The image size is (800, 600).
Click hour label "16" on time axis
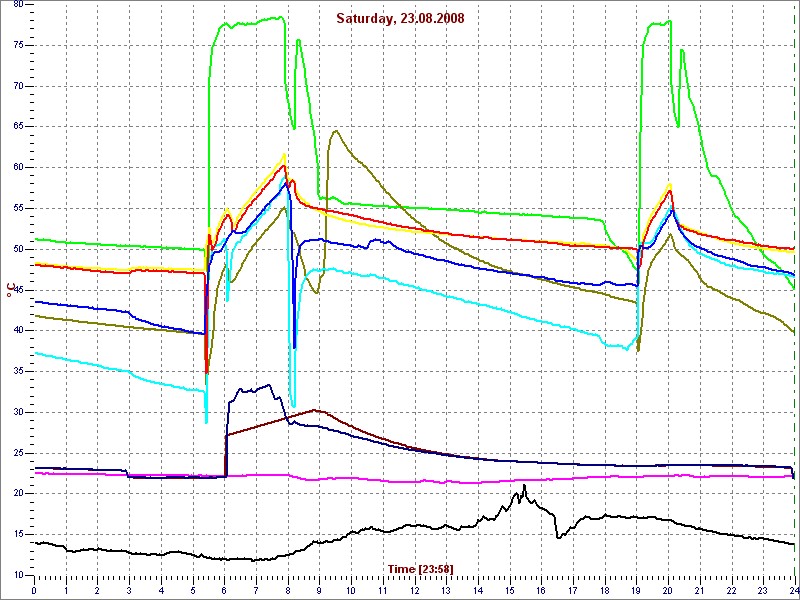541,589
